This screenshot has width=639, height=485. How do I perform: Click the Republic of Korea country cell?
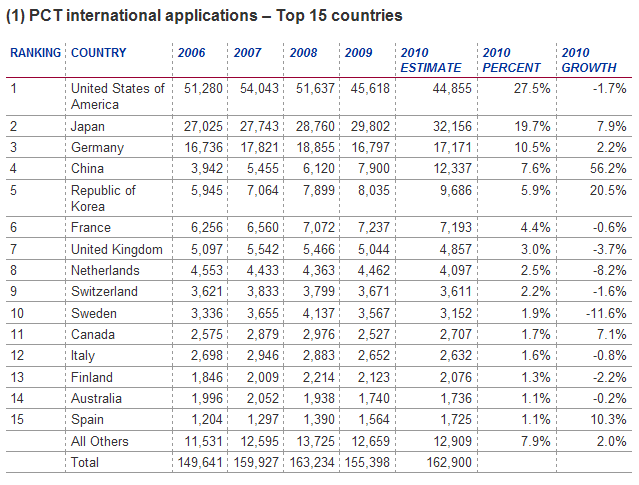(x=103, y=198)
